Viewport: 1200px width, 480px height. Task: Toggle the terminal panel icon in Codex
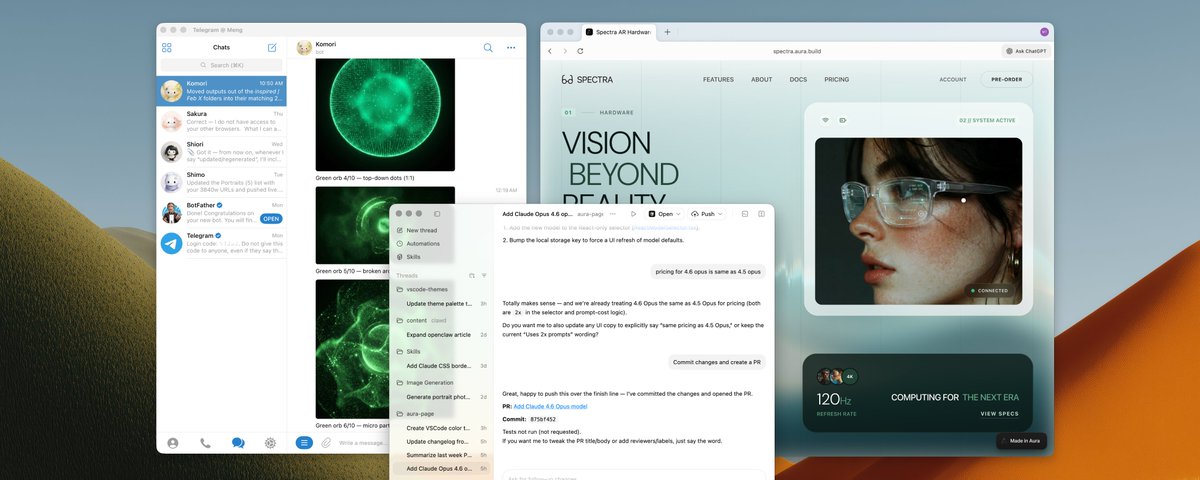click(745, 214)
